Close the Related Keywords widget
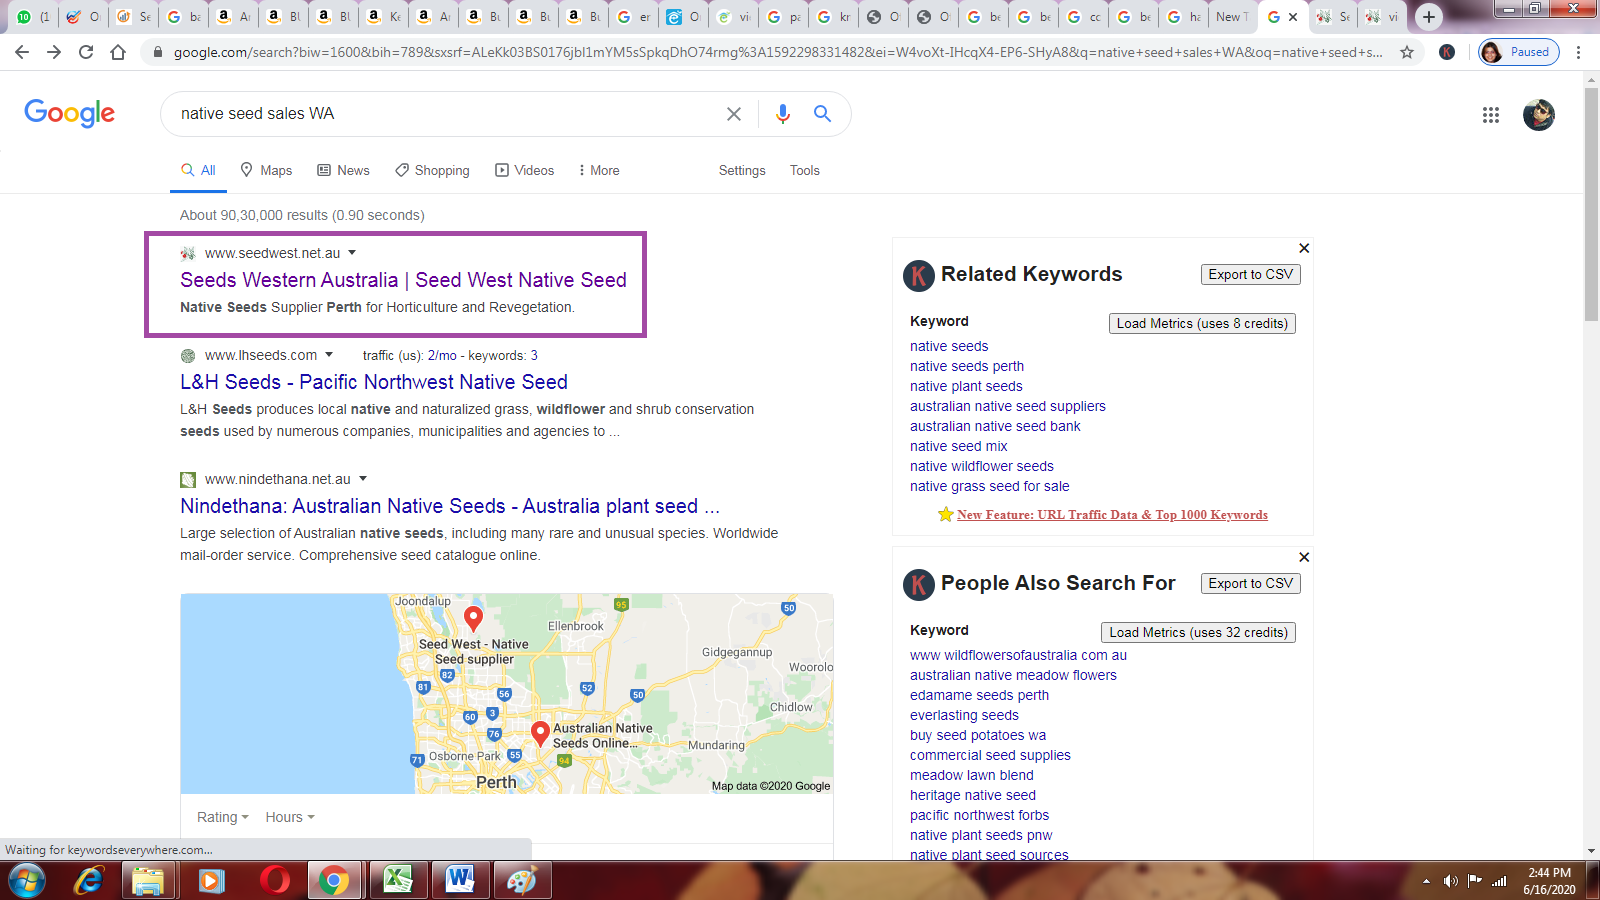The height and width of the screenshot is (900, 1600). pos(1304,248)
